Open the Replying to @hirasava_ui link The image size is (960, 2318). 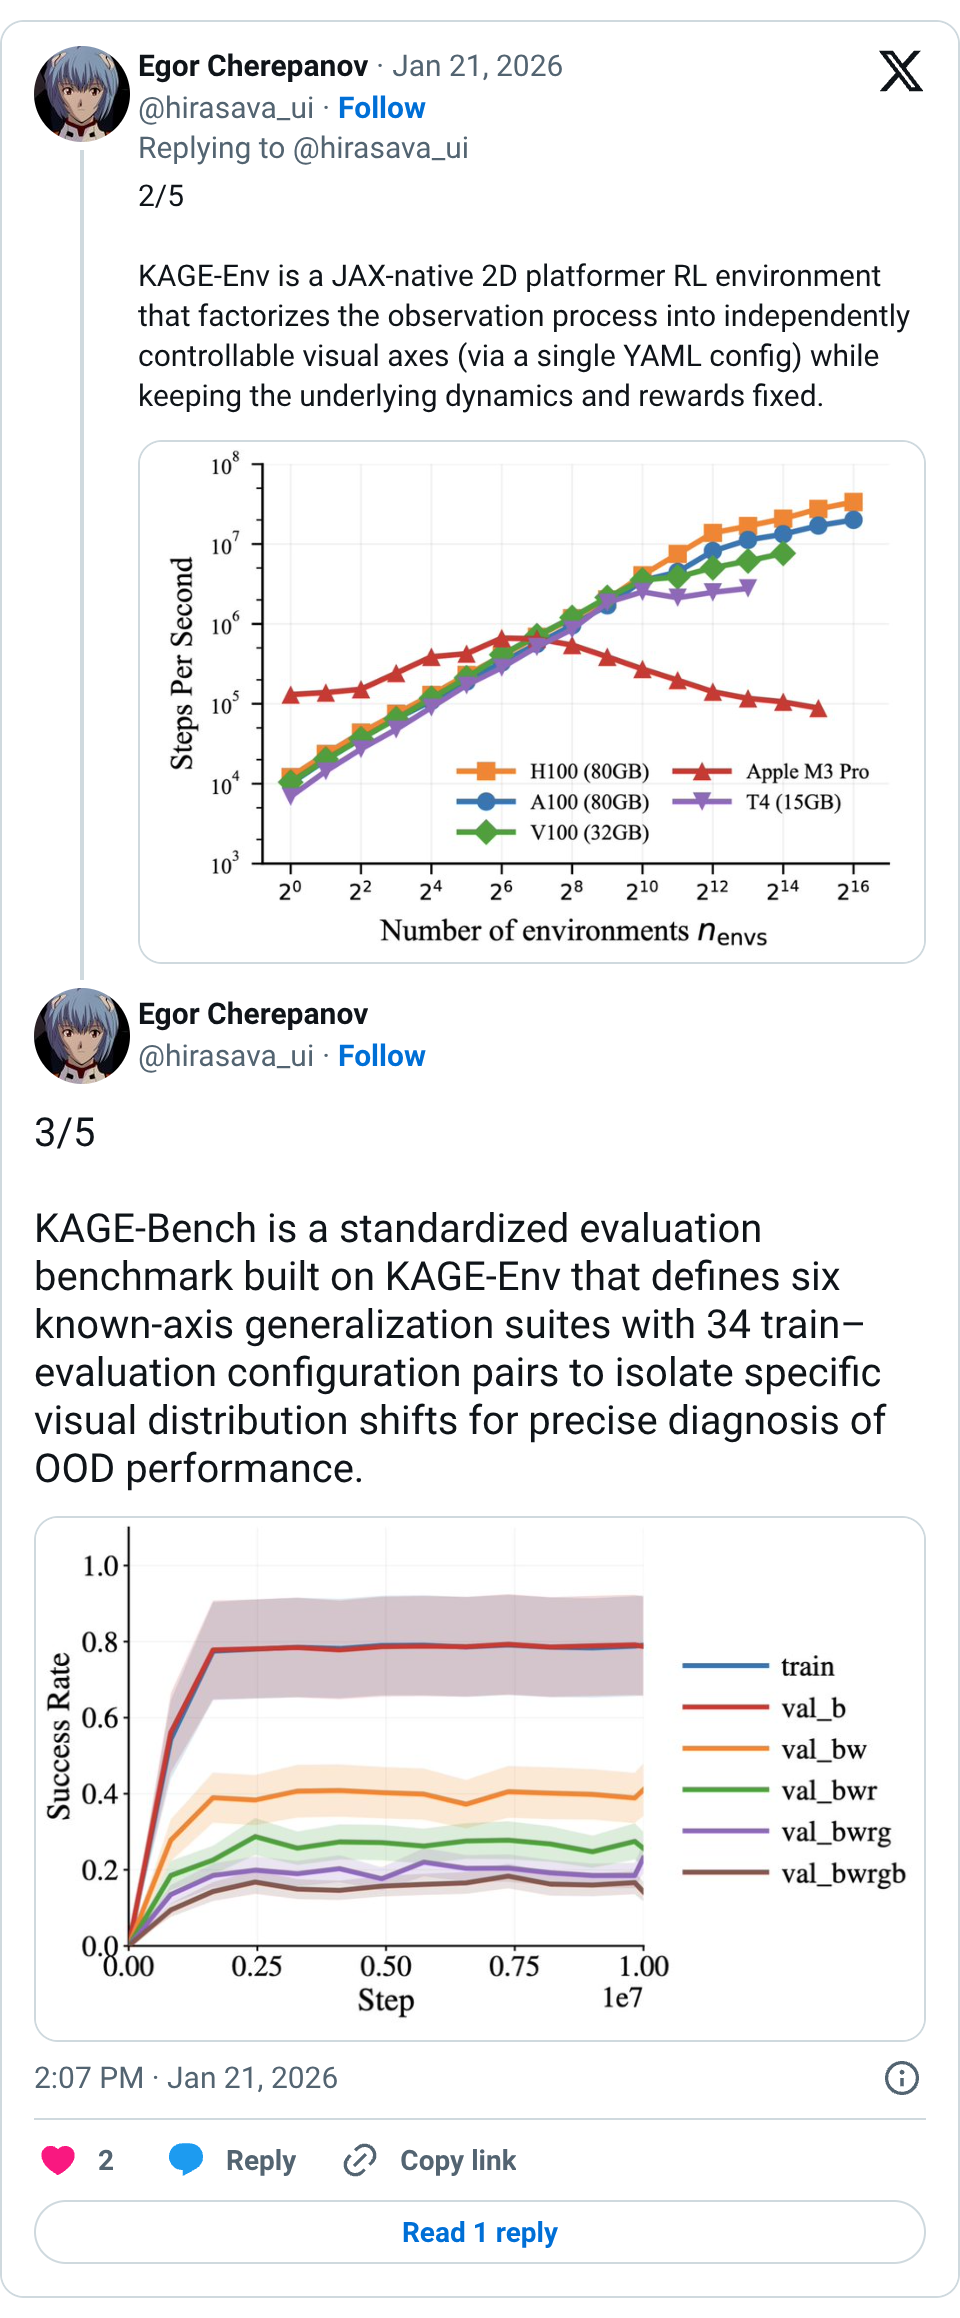[303, 148]
